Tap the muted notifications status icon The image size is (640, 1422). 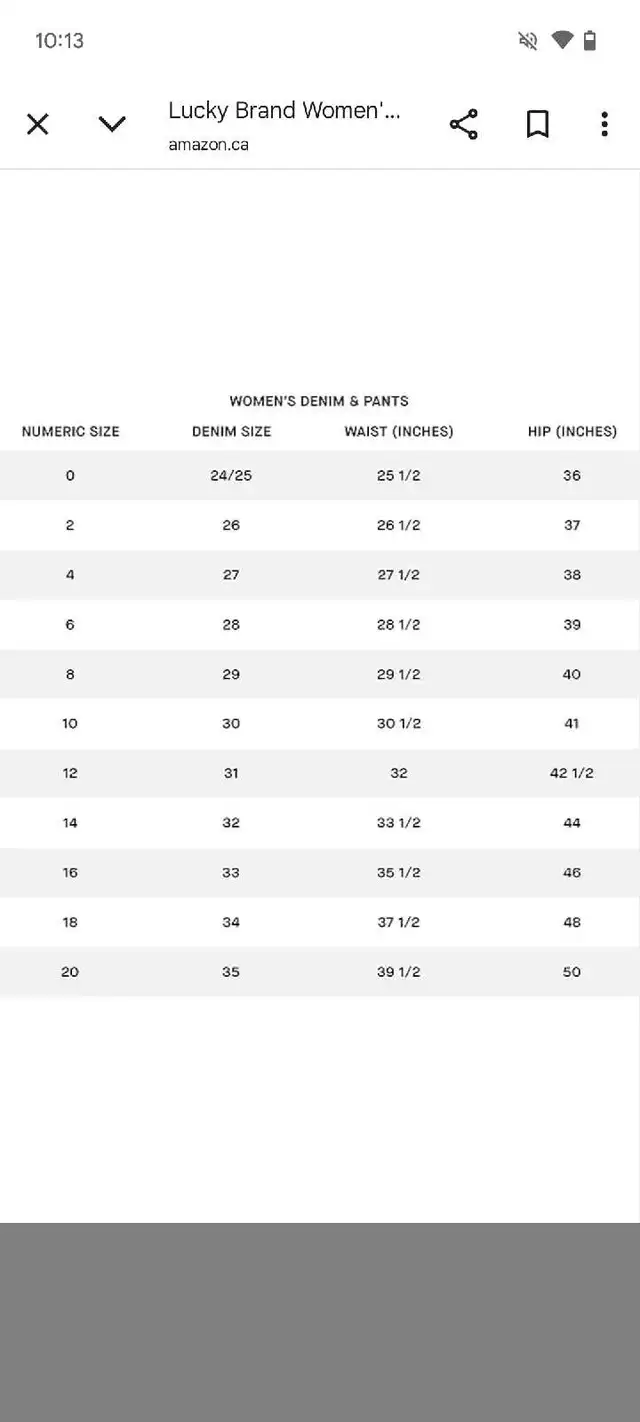coord(527,40)
